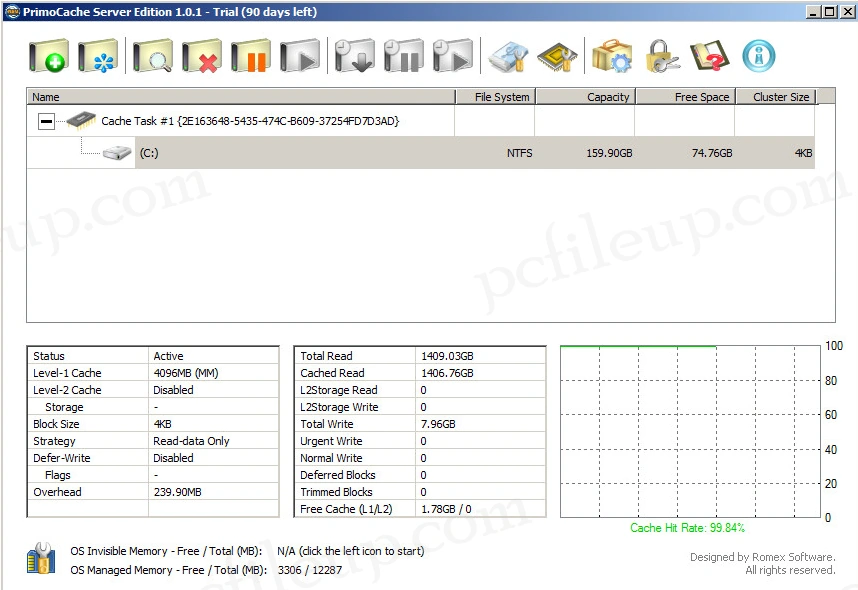
Task: Click the Capacity column header
Action: [x=585, y=97]
